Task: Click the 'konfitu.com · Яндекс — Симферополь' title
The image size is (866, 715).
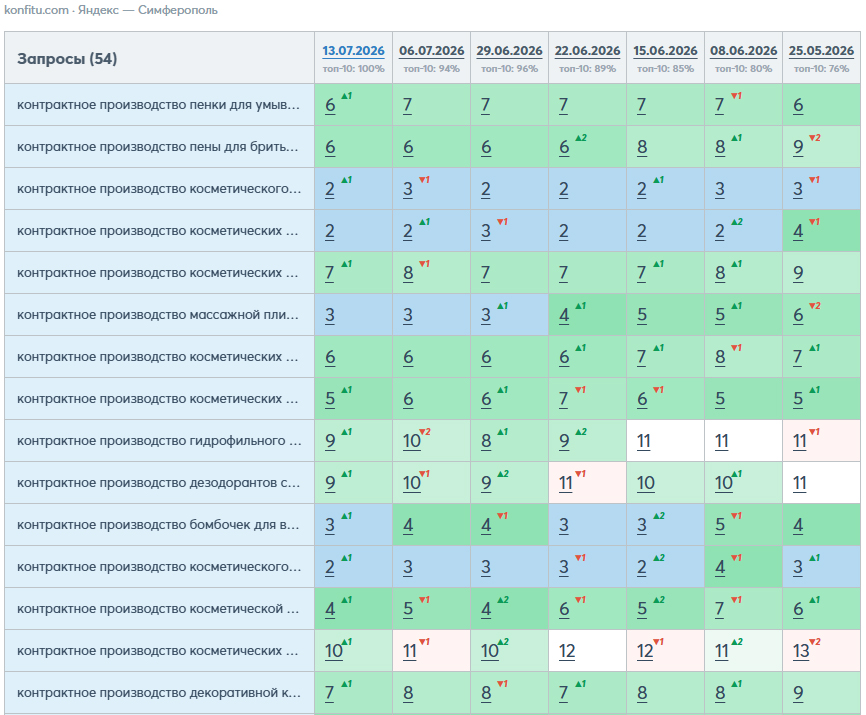Action: 110,10
